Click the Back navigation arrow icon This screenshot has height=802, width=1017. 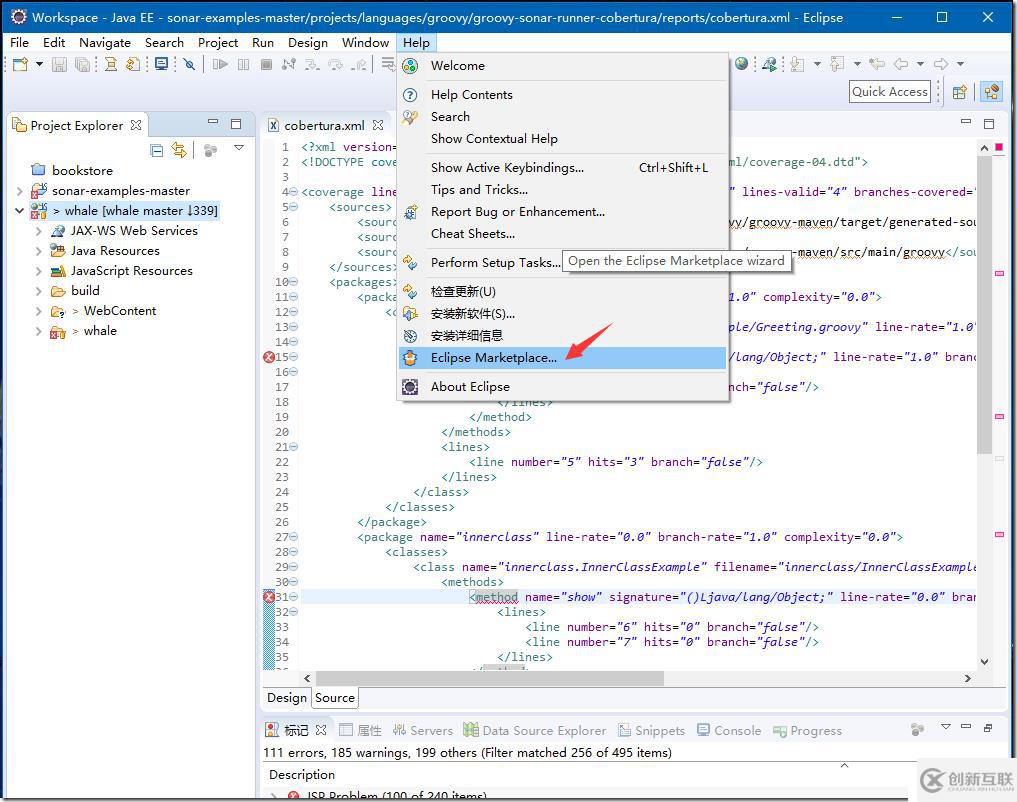(x=901, y=64)
